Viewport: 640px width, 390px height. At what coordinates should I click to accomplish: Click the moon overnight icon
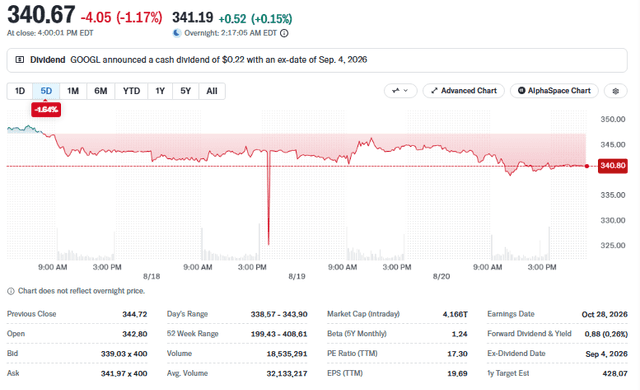pos(177,33)
